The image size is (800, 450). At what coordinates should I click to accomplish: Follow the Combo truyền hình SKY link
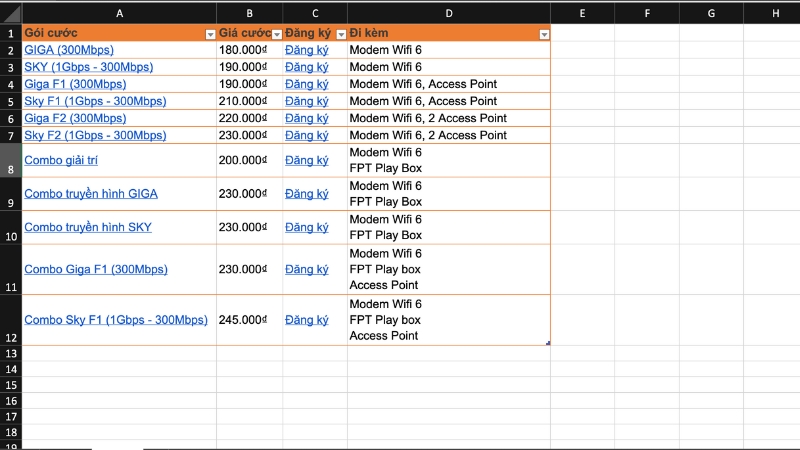(88, 227)
